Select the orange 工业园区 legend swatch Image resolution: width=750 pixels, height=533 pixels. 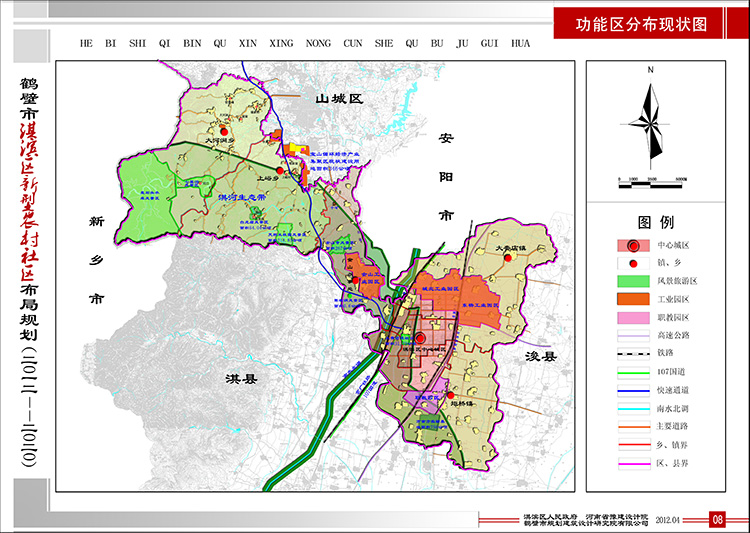(633, 299)
